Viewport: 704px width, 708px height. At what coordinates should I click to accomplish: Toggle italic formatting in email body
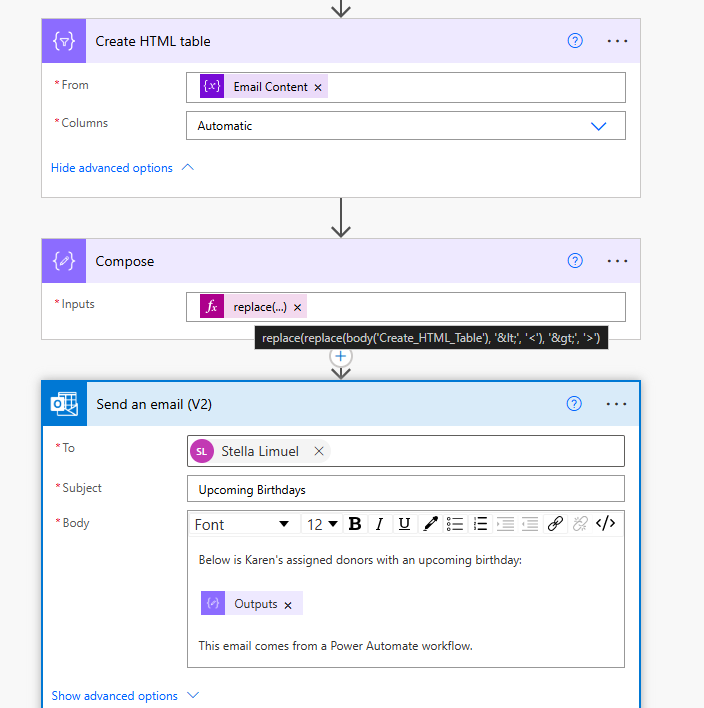pyautogui.click(x=379, y=524)
